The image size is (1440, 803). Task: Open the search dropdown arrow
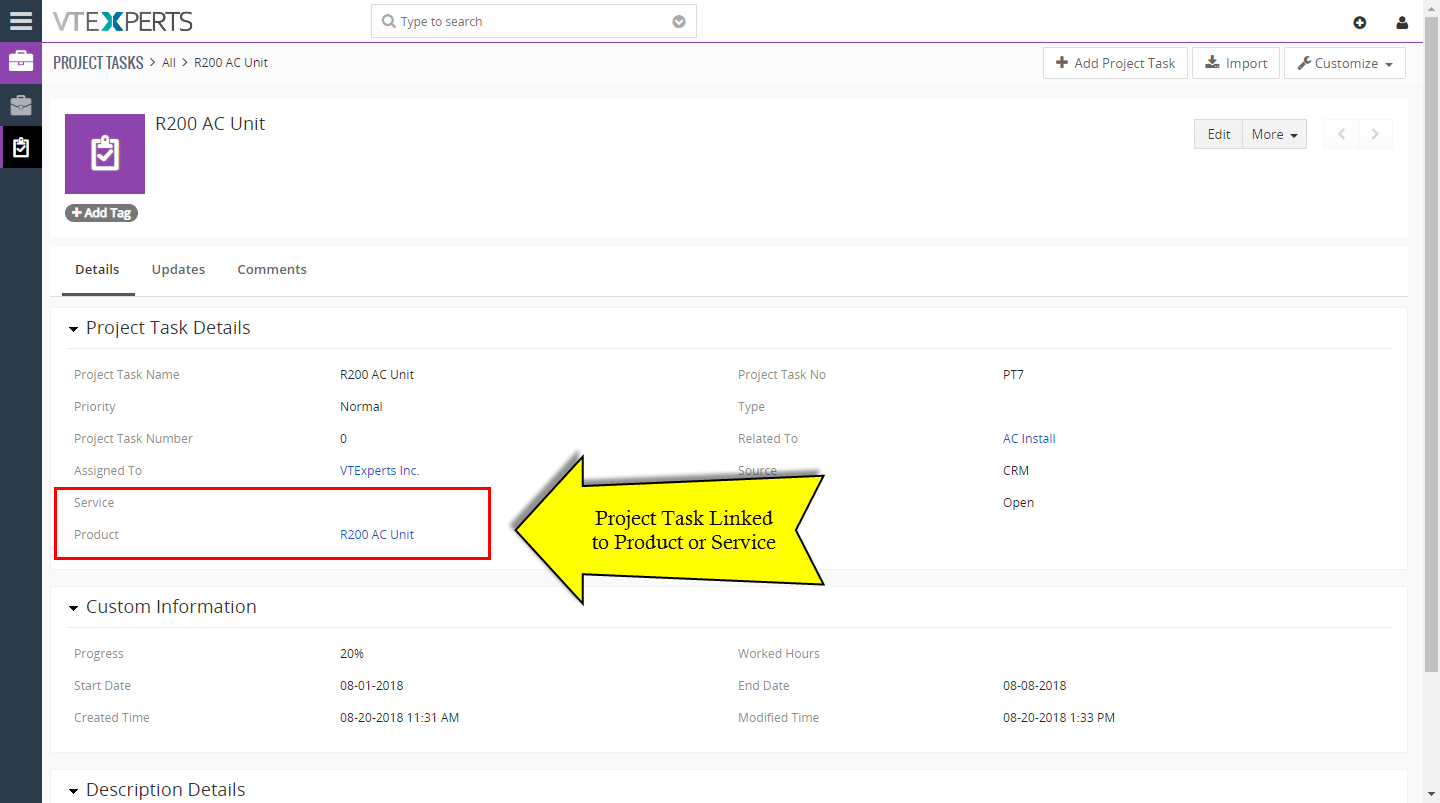(679, 22)
